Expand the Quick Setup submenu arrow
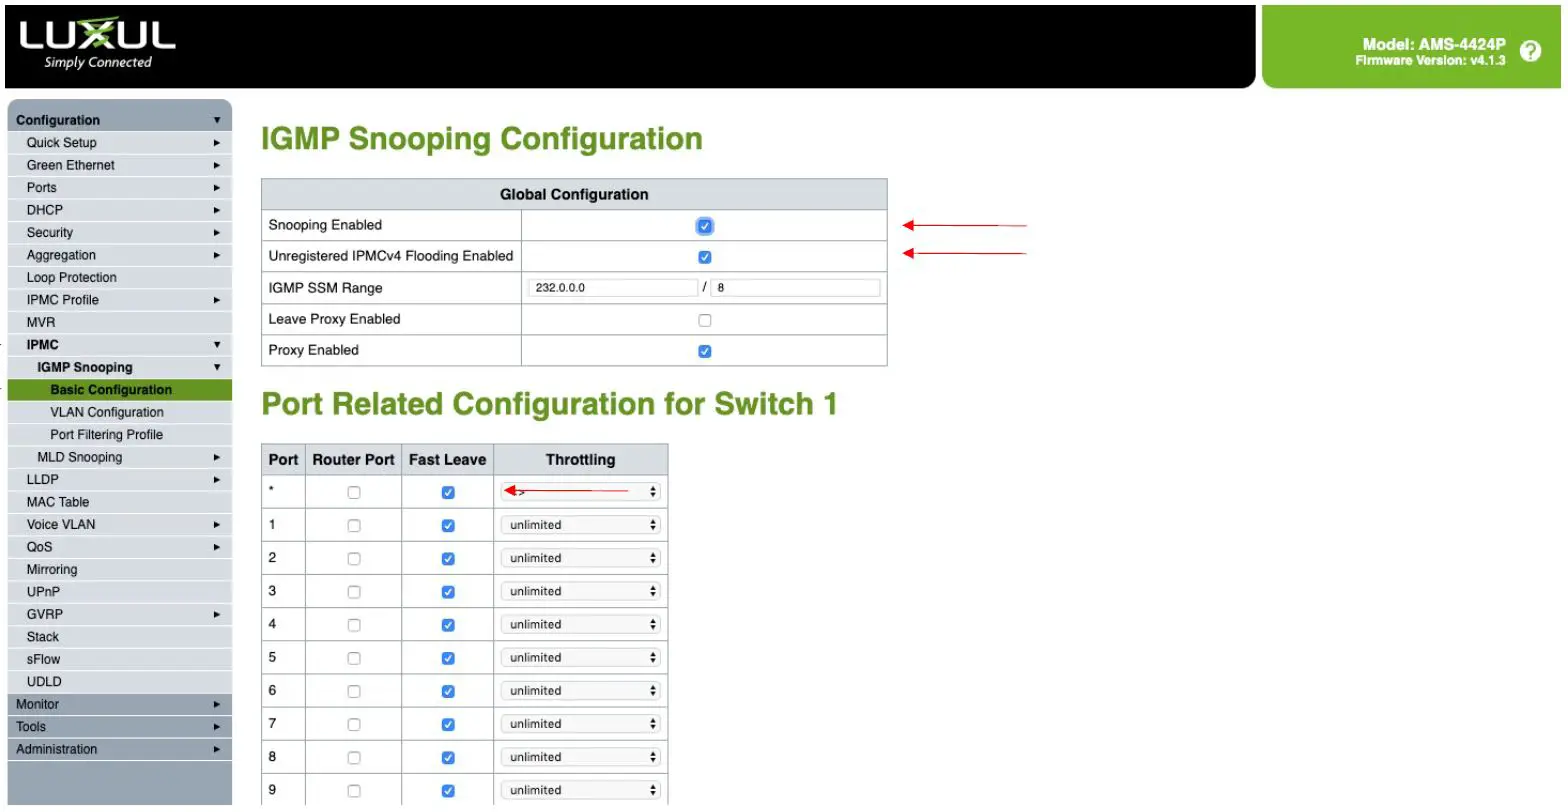This screenshot has height=812, width=1568. pos(217,143)
